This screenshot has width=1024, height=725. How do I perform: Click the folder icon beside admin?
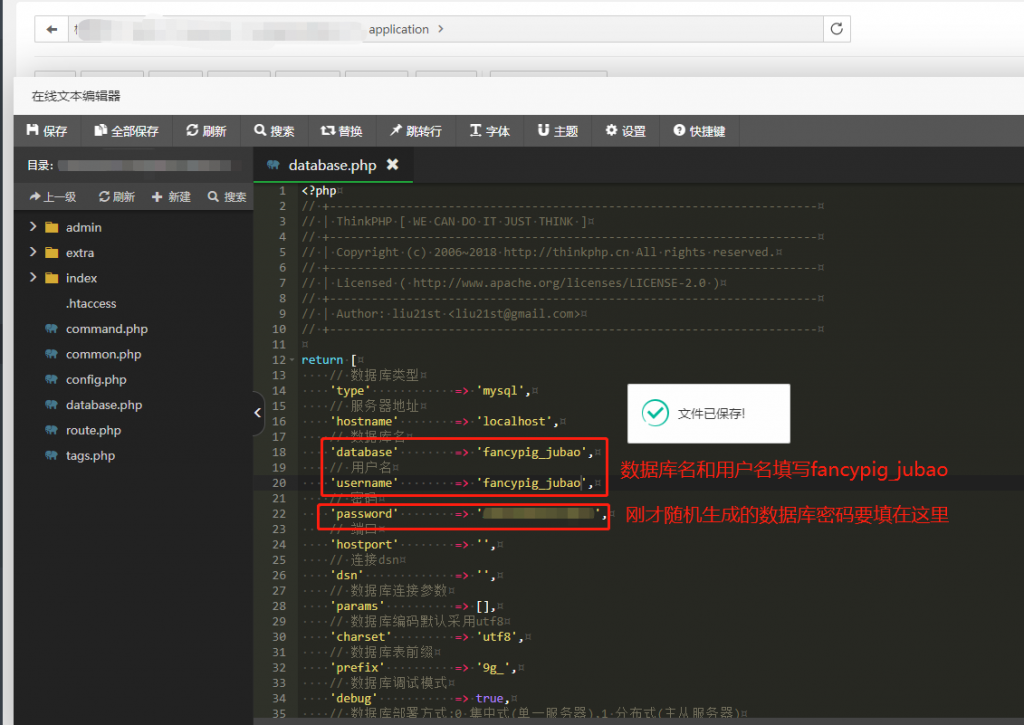coord(52,227)
